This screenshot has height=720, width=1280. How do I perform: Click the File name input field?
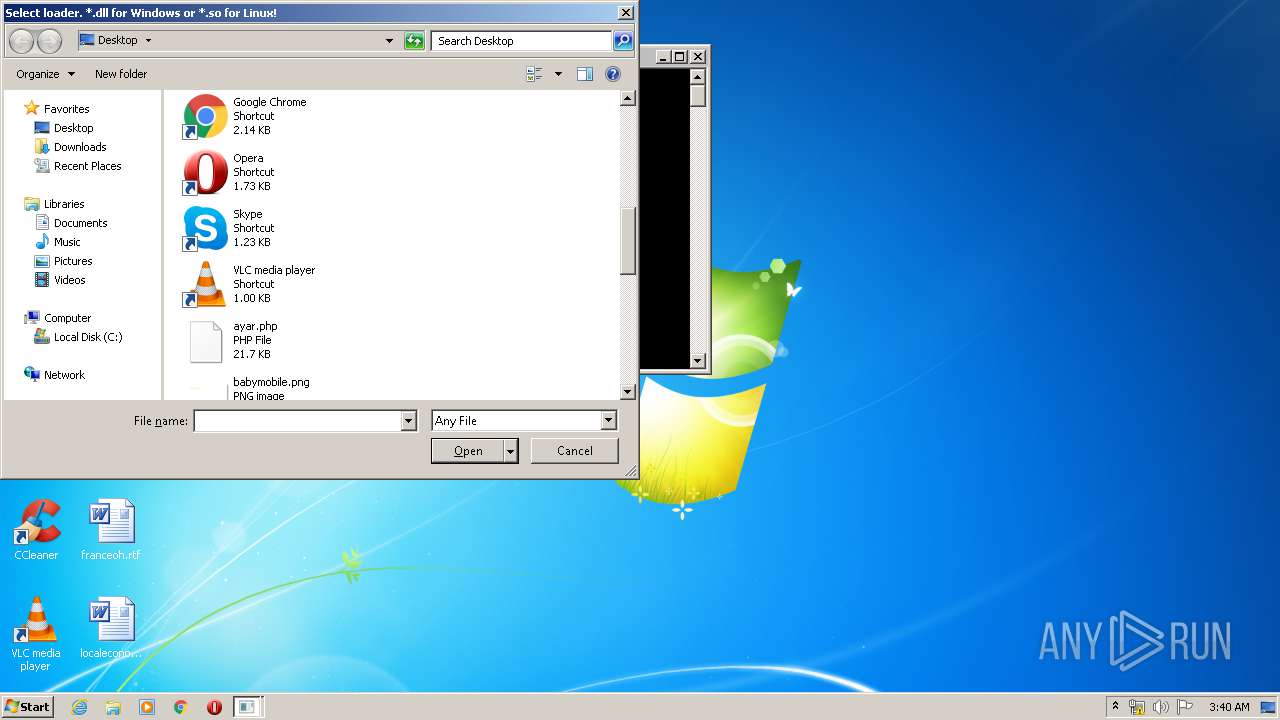pyautogui.click(x=297, y=421)
